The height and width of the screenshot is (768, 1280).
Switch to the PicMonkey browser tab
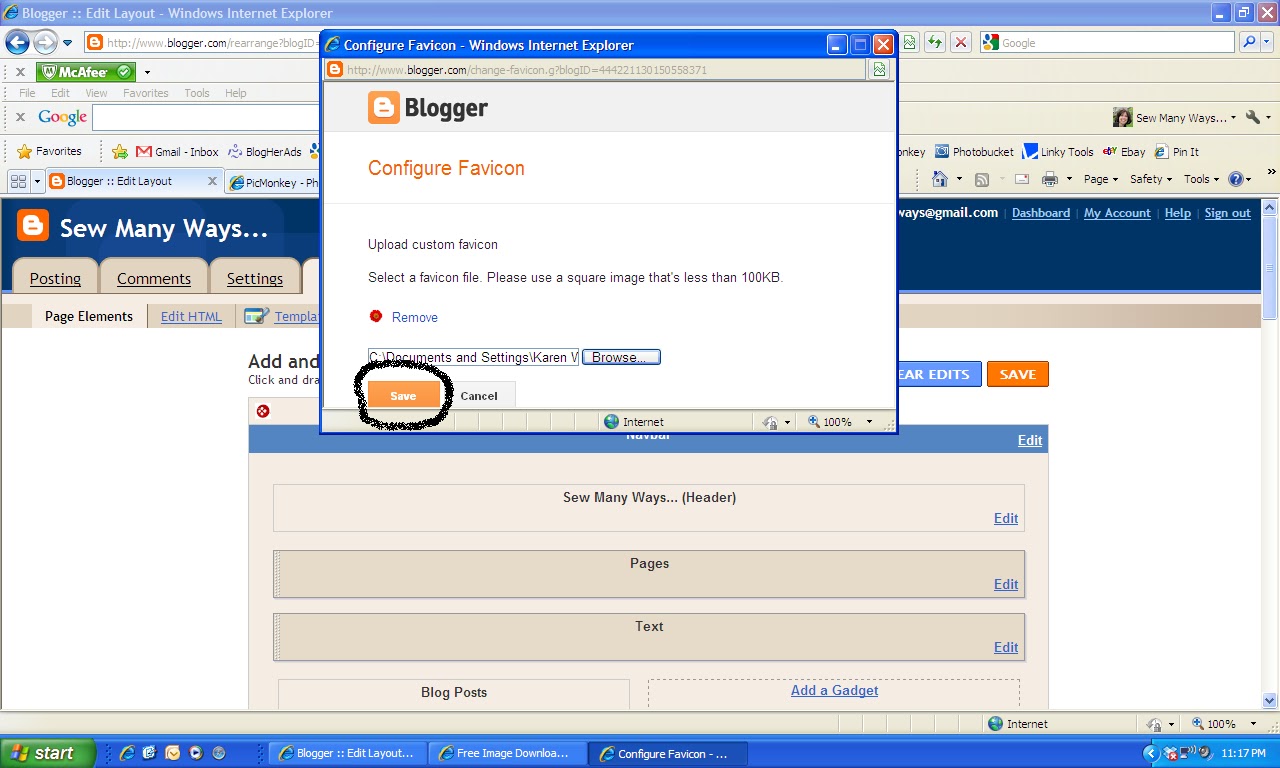(x=272, y=182)
